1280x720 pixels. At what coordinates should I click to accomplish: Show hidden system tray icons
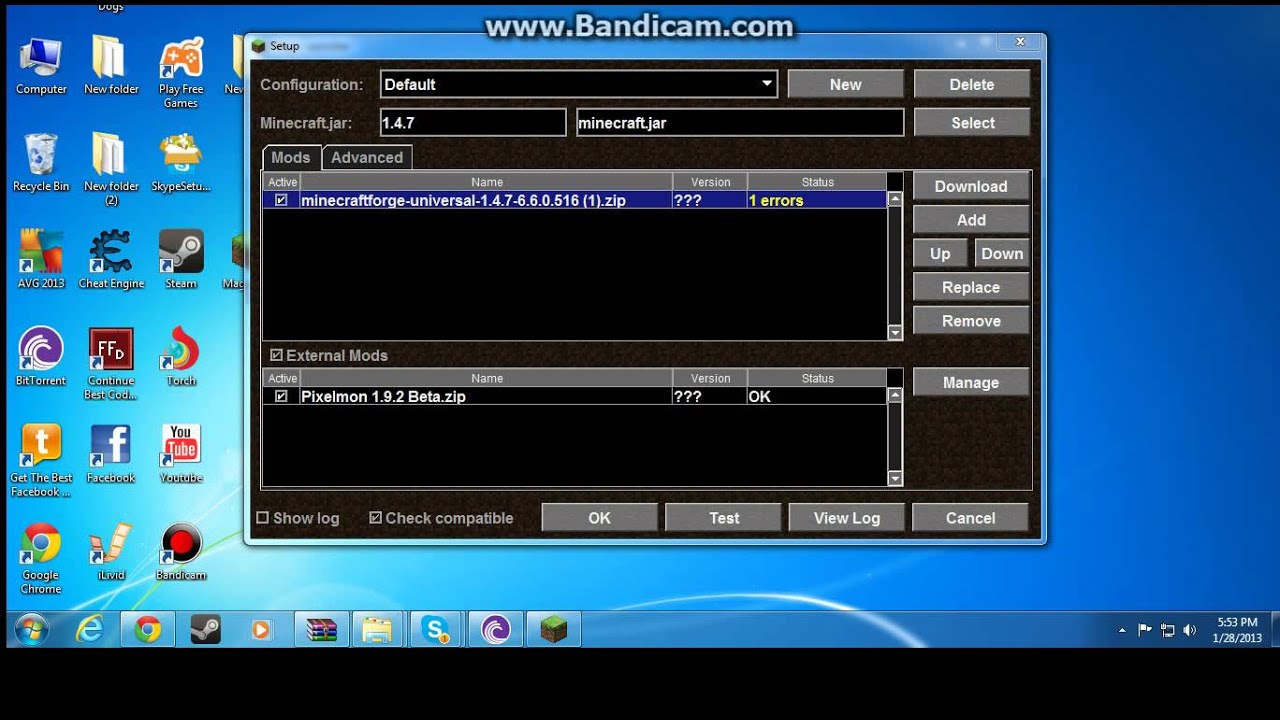pos(1122,630)
